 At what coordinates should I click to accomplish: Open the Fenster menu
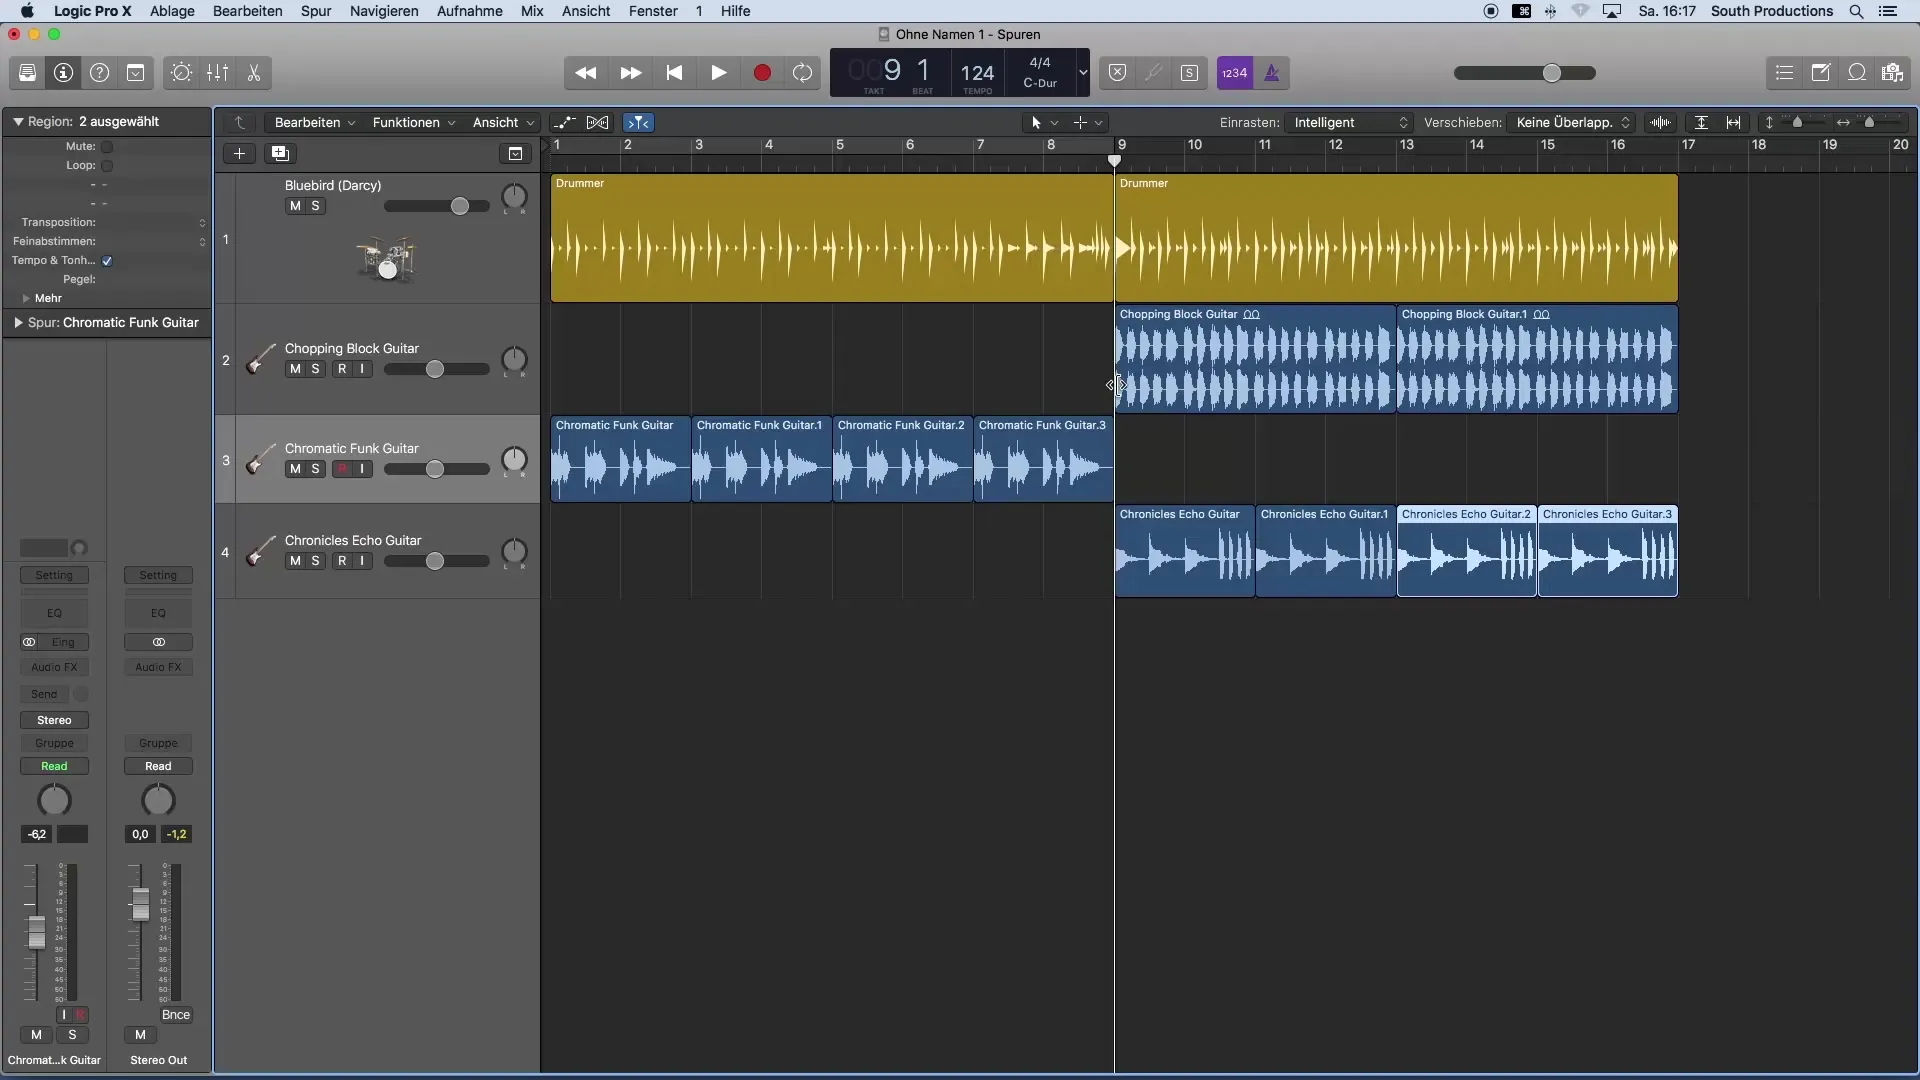[x=653, y=11]
